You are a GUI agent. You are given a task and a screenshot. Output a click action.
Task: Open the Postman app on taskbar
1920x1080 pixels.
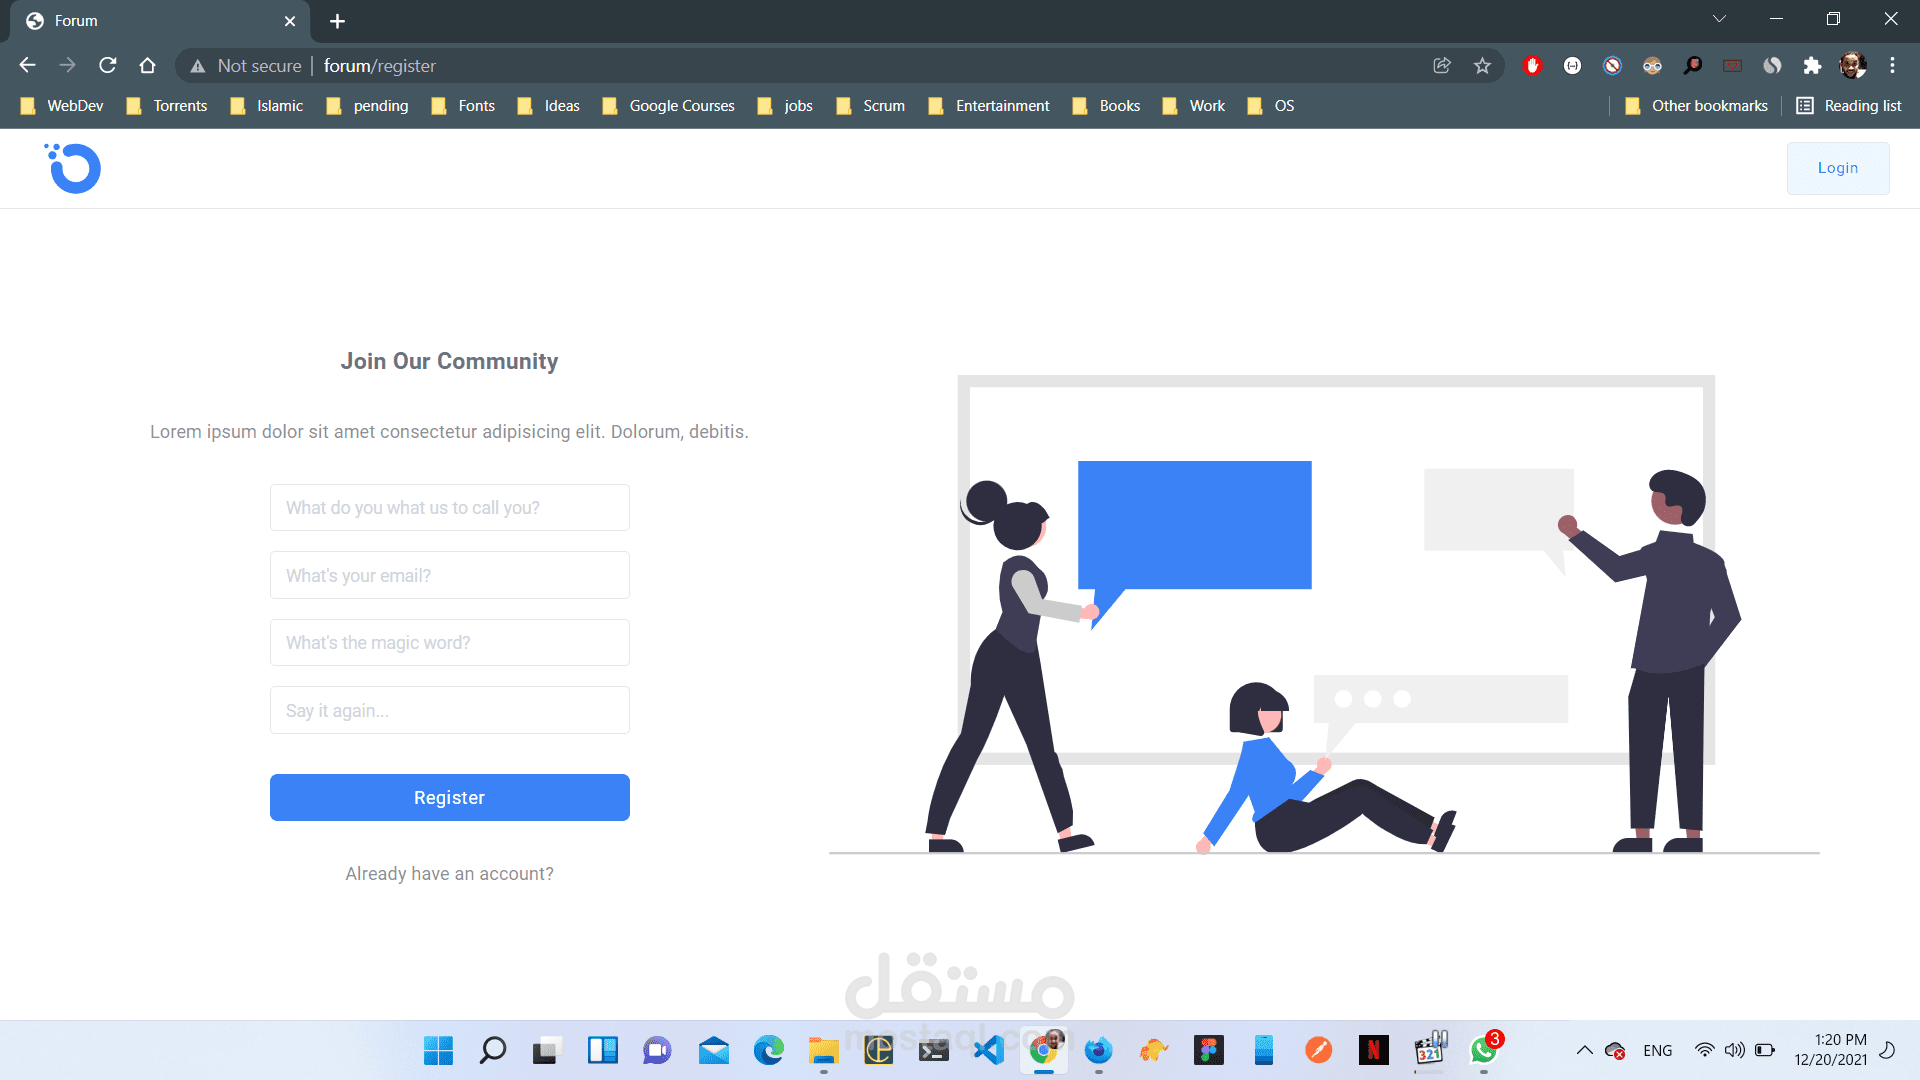pos(1319,1050)
